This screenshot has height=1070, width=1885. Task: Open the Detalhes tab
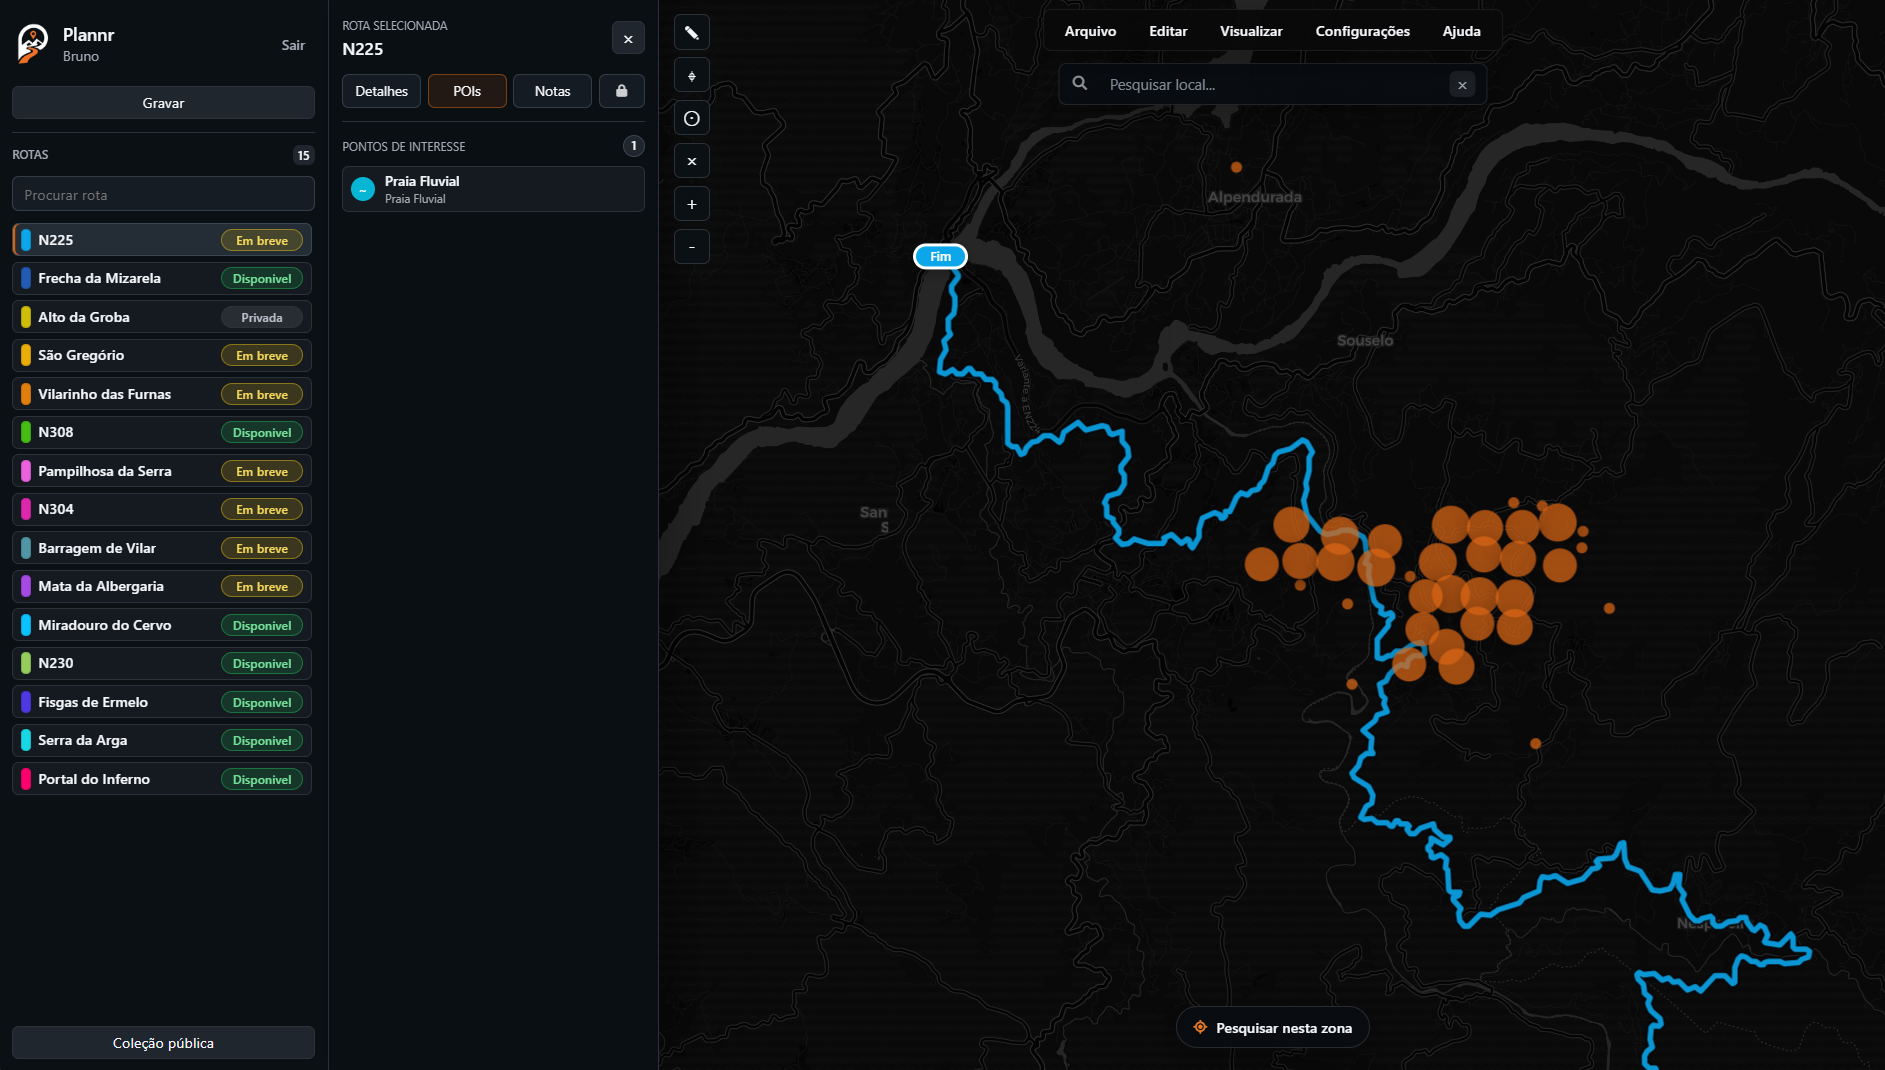coord(382,91)
